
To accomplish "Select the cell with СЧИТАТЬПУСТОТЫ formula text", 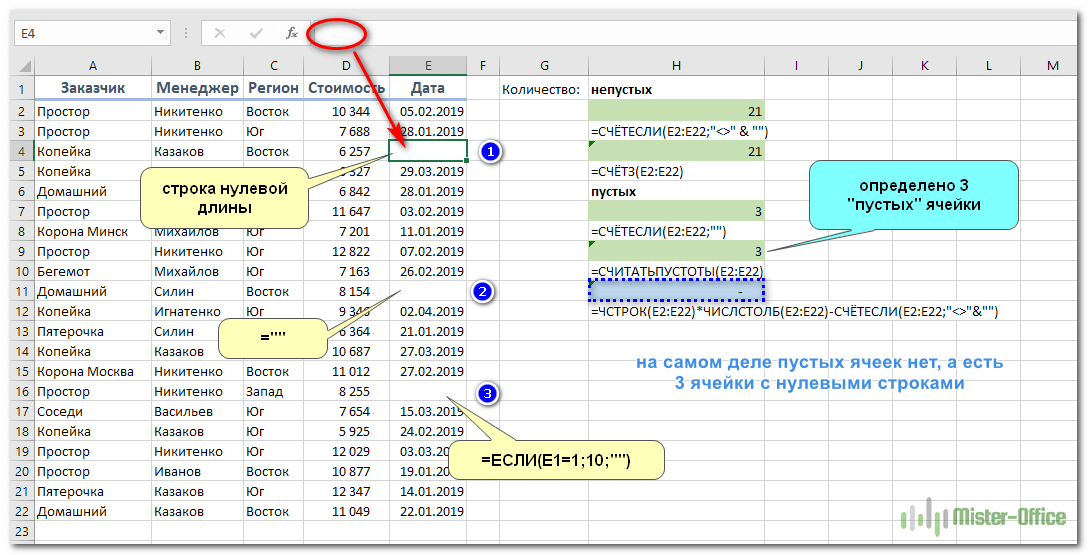I will pyautogui.click(x=677, y=271).
